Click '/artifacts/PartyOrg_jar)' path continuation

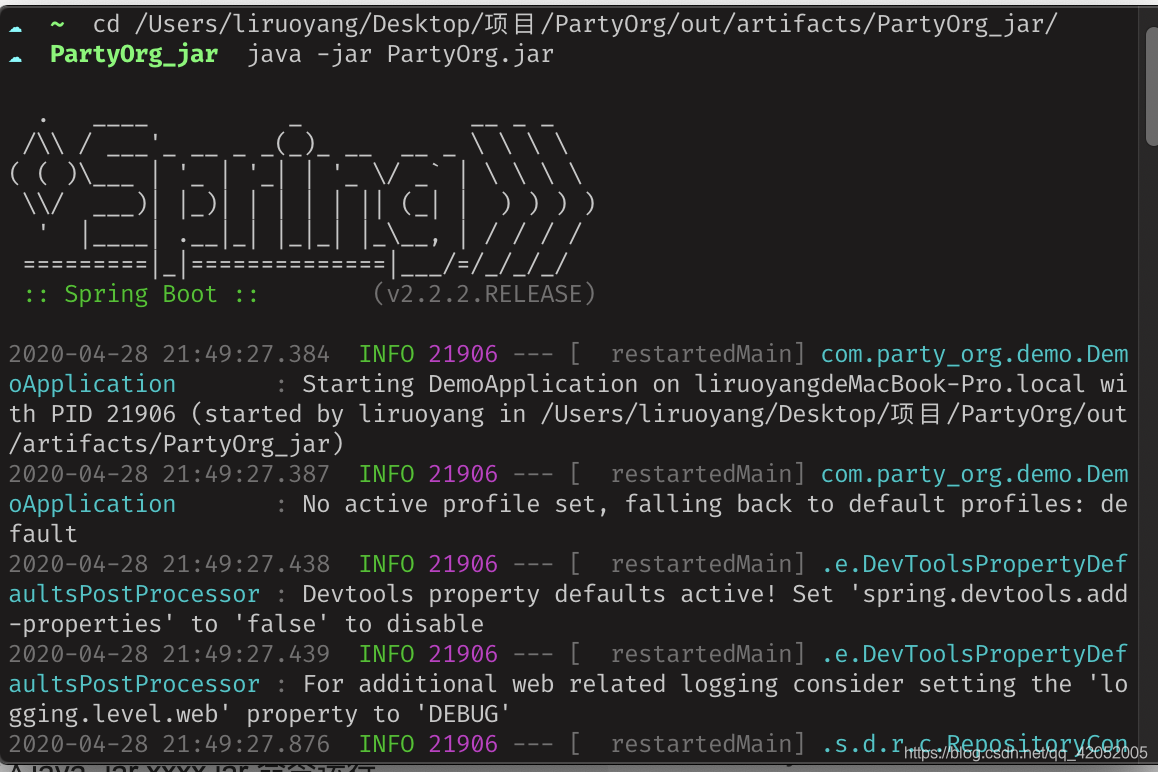[177, 444]
